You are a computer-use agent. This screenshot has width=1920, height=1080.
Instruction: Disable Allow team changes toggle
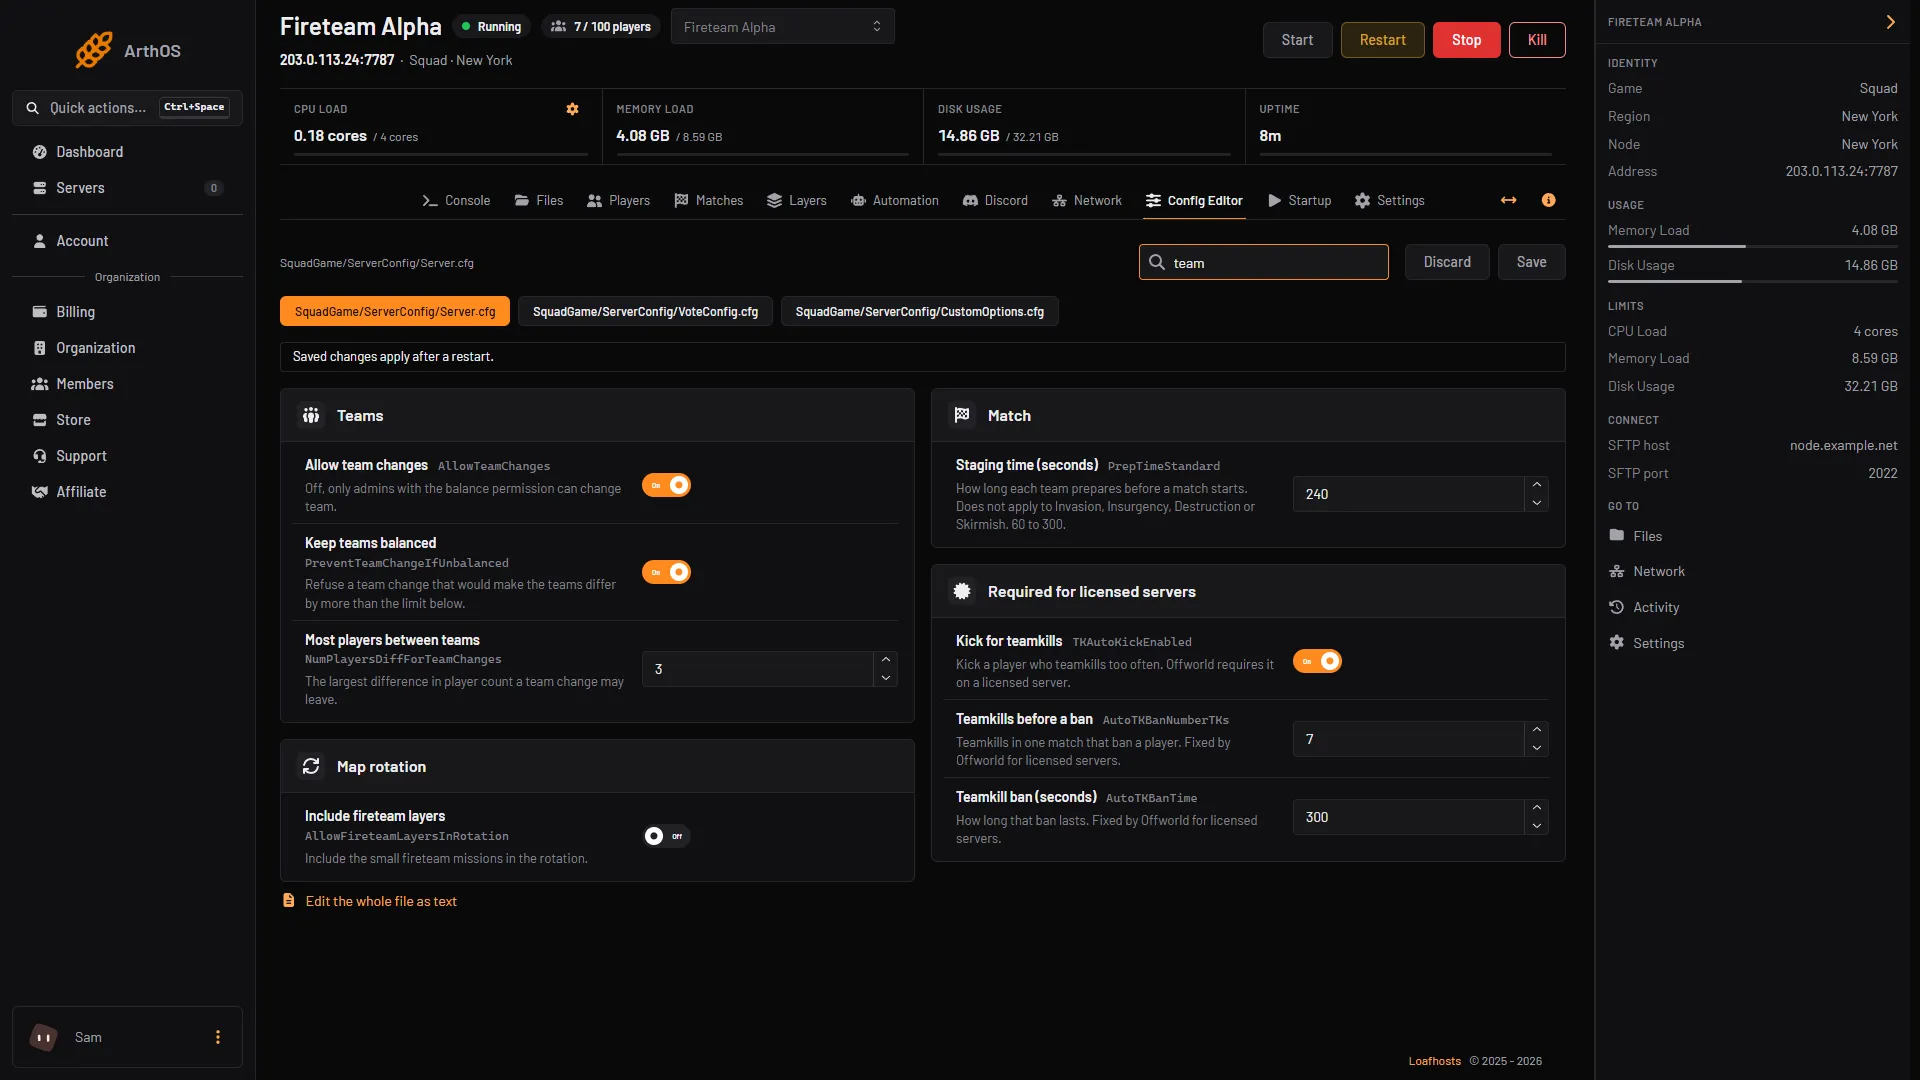point(666,485)
